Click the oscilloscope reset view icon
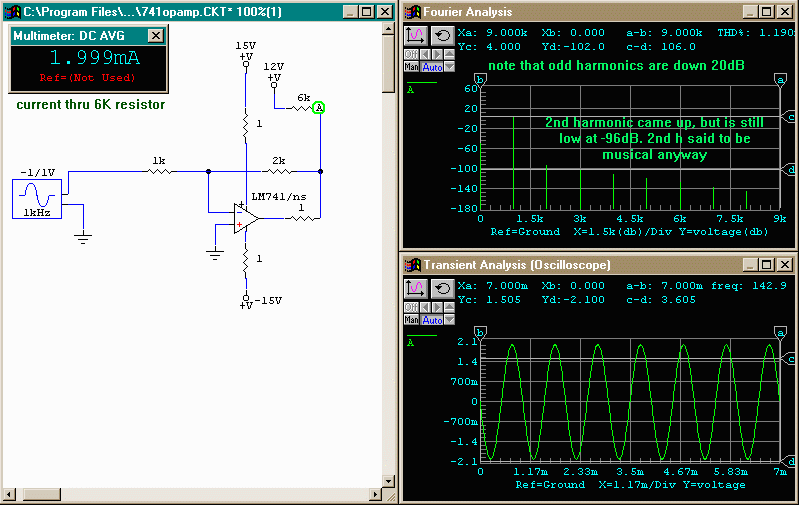This screenshot has width=799, height=505. 441,288
